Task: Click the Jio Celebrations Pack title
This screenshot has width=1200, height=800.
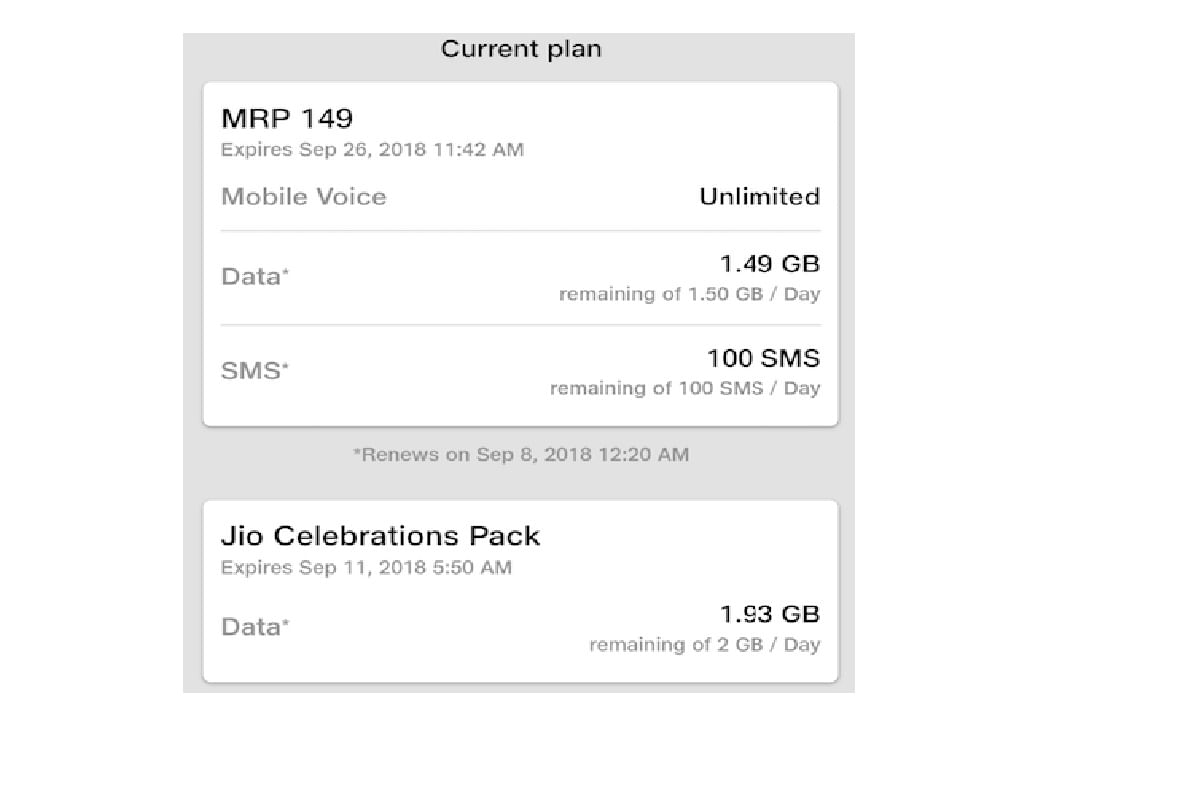Action: (380, 535)
